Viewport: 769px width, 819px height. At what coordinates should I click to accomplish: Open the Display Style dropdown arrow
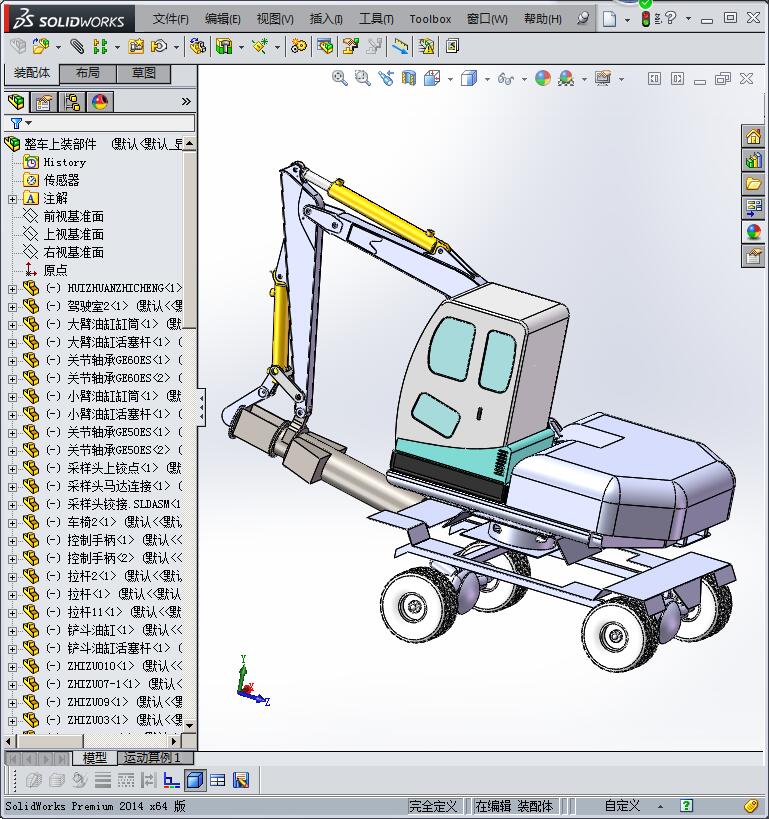[x=487, y=79]
